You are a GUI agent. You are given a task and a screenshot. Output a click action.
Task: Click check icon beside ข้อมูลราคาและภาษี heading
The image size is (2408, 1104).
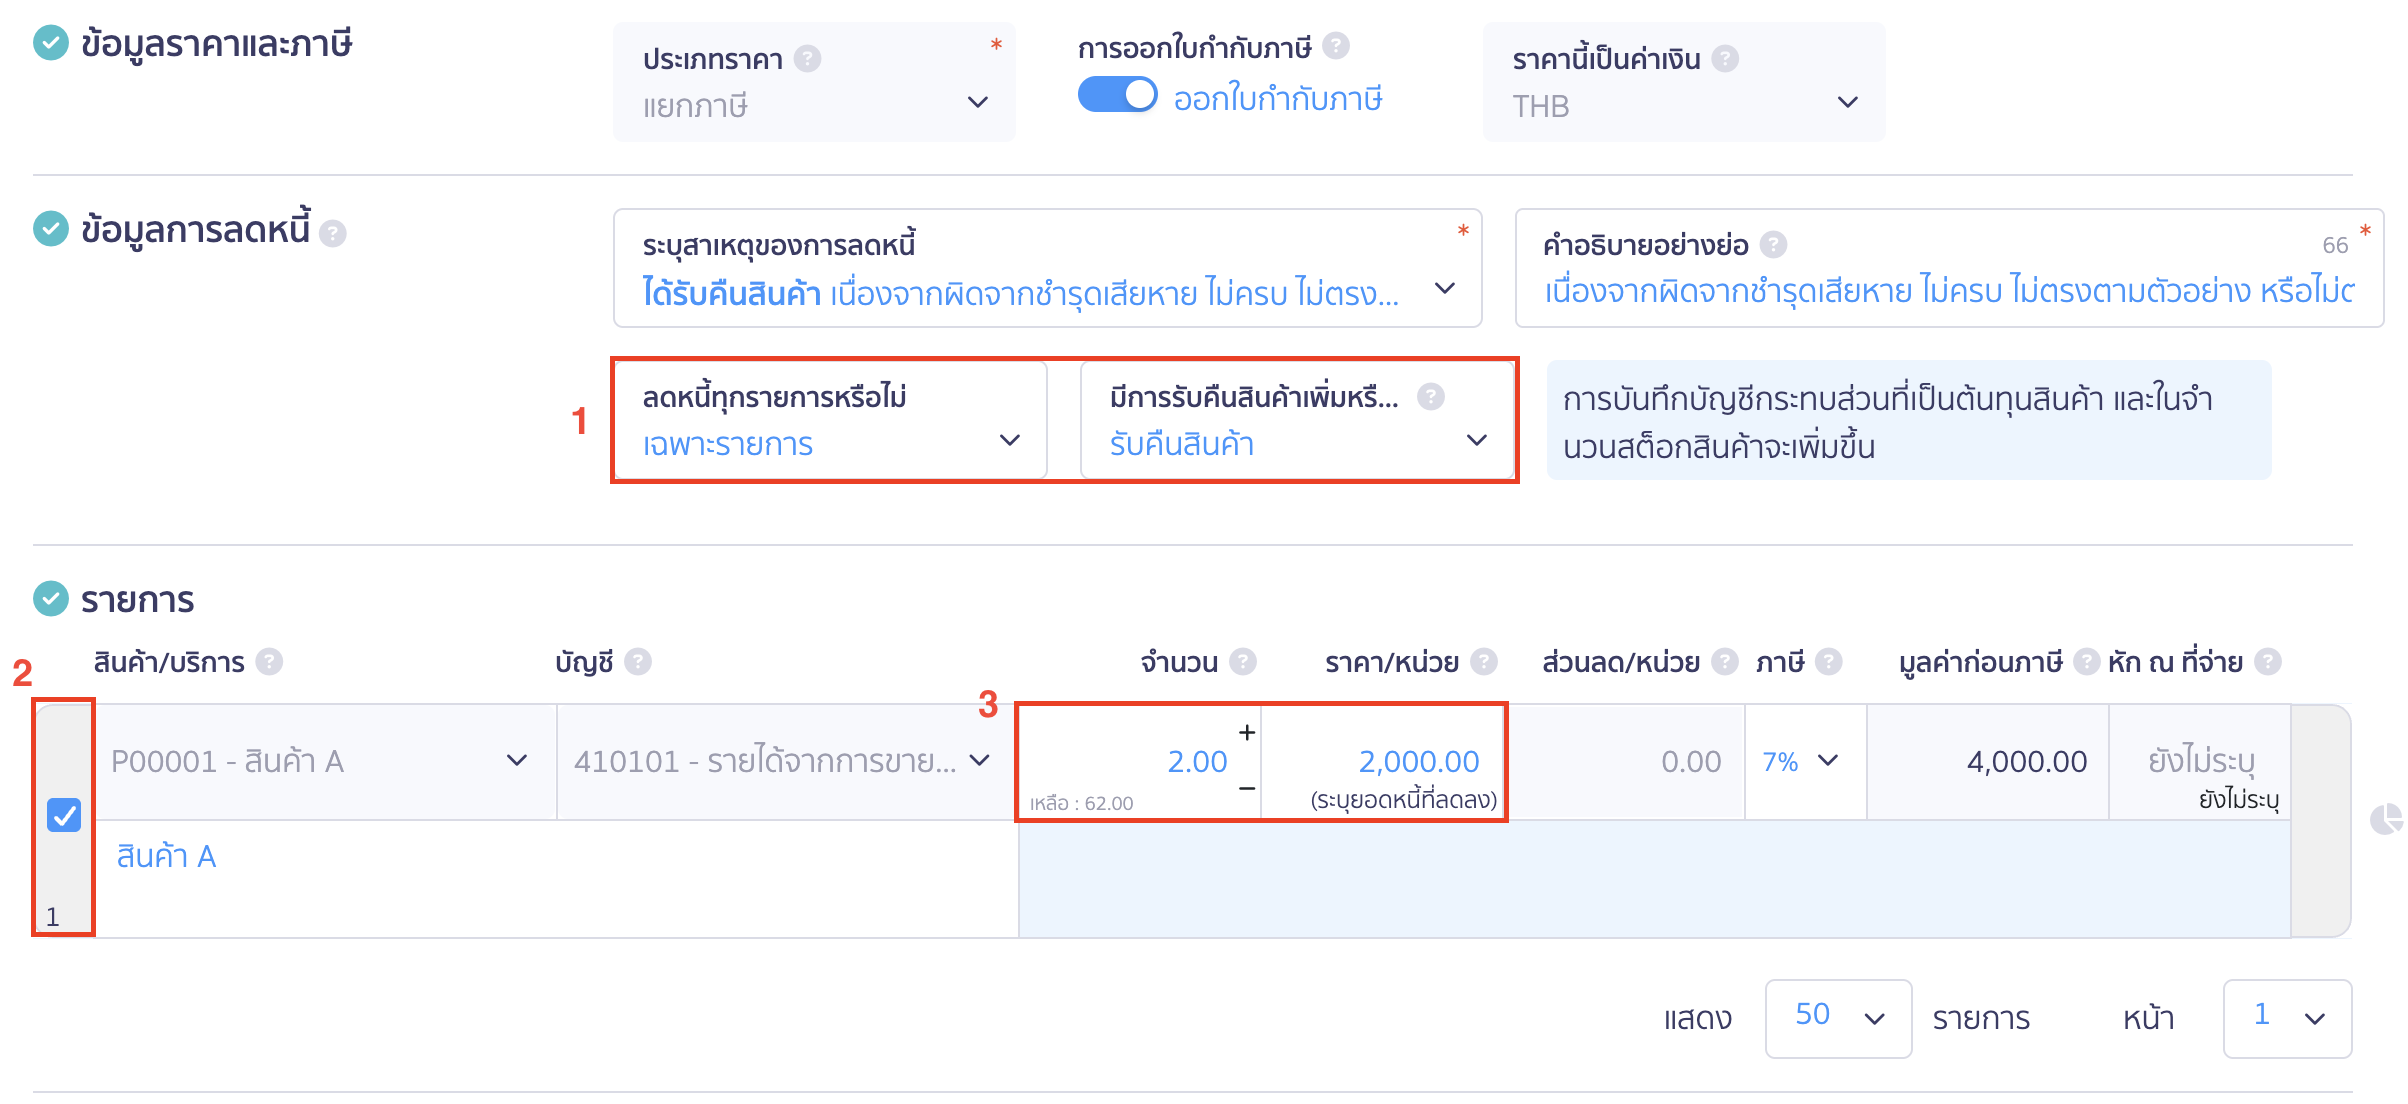51,43
